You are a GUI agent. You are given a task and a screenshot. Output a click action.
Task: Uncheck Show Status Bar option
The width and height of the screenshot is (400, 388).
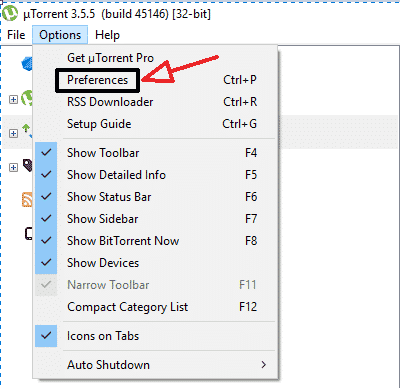pos(46,197)
